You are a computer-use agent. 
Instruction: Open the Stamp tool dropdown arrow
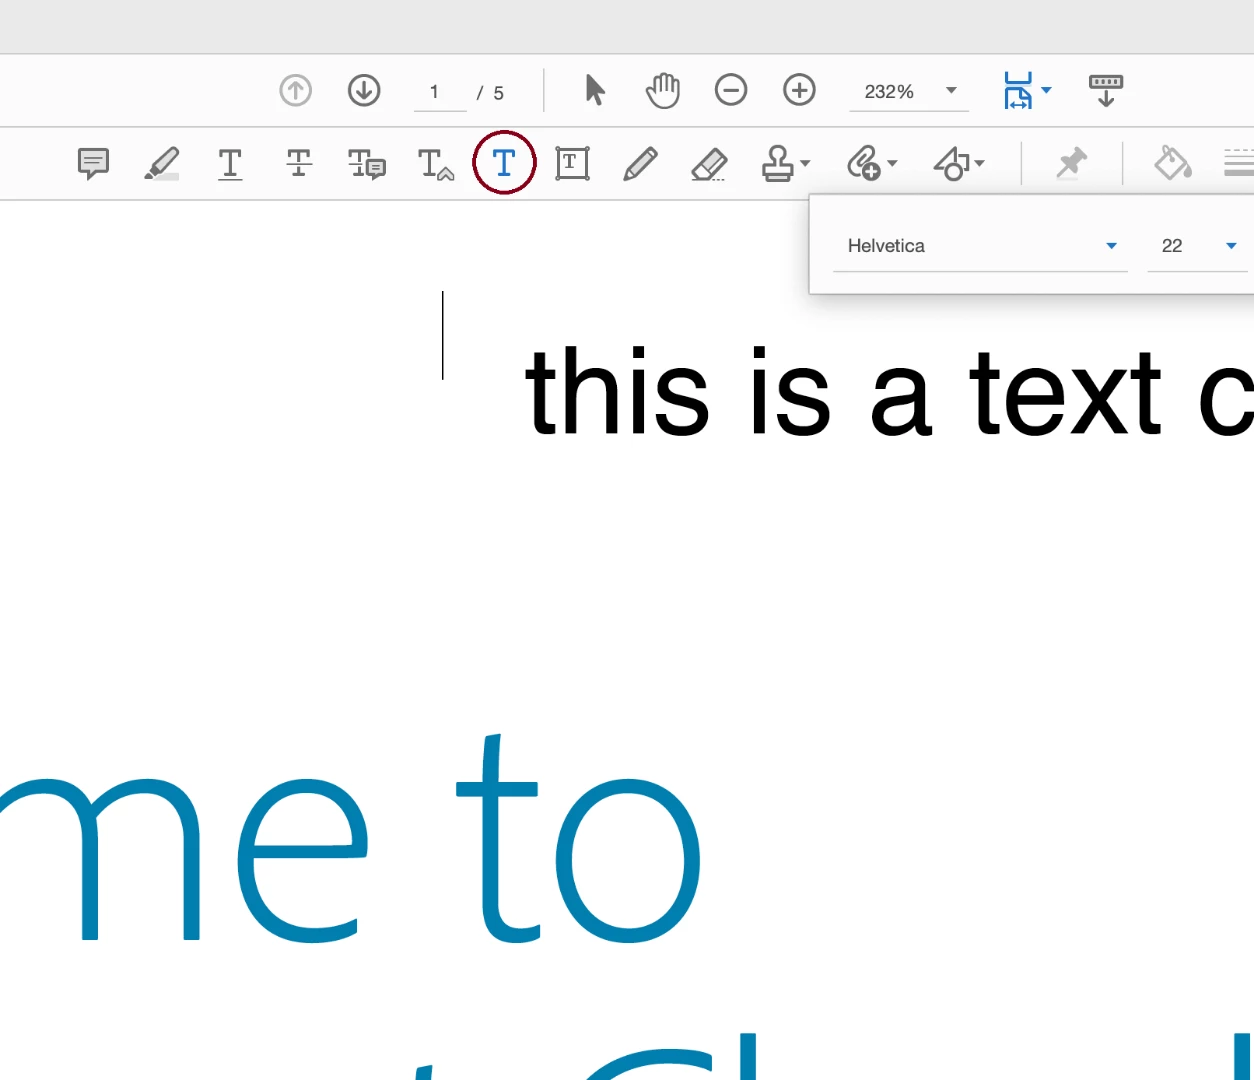click(805, 163)
